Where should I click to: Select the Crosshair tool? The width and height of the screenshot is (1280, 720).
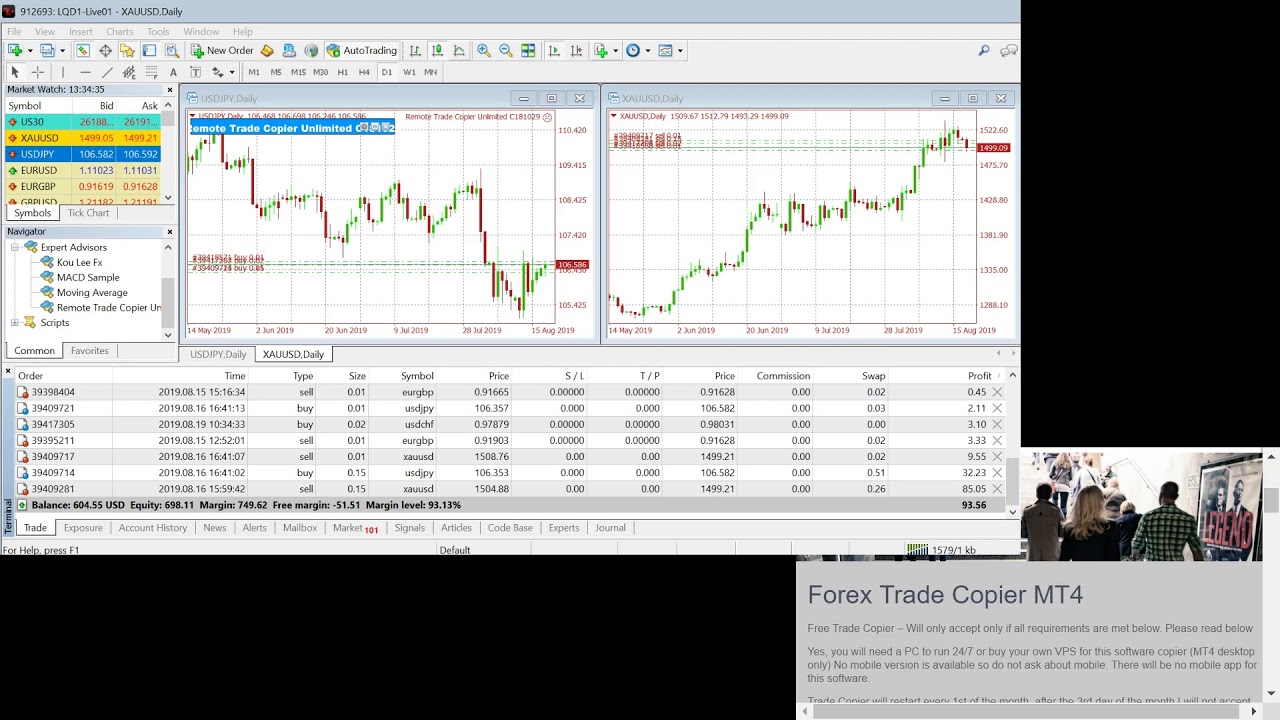[38, 72]
